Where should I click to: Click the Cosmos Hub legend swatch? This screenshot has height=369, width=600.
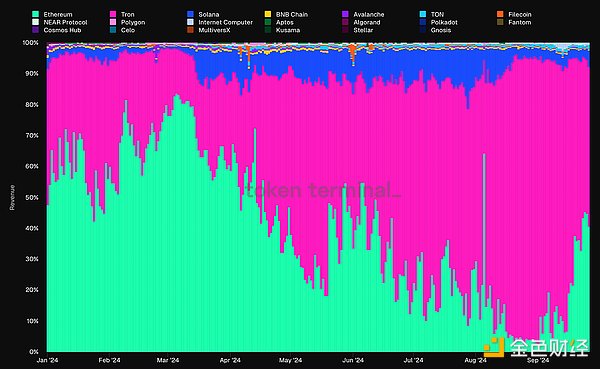(36, 30)
